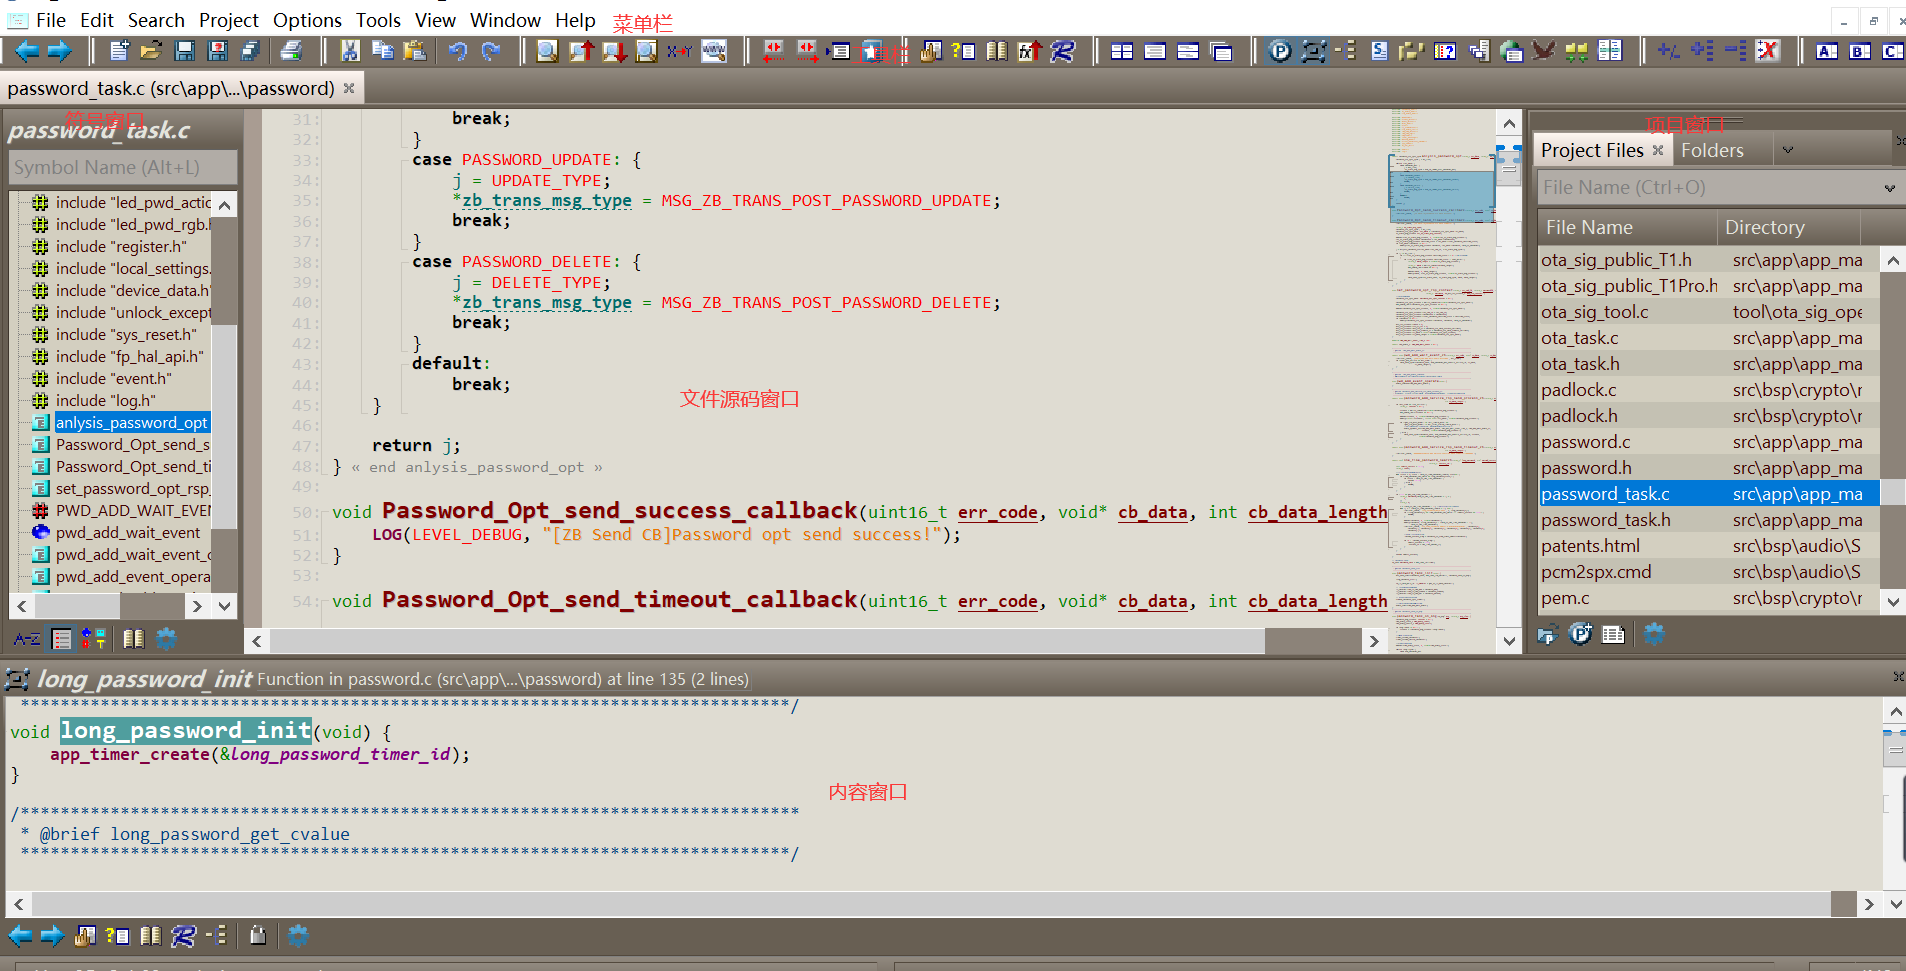Toggle font style A button
Viewport: 1906px width, 971px height.
tap(1827, 51)
